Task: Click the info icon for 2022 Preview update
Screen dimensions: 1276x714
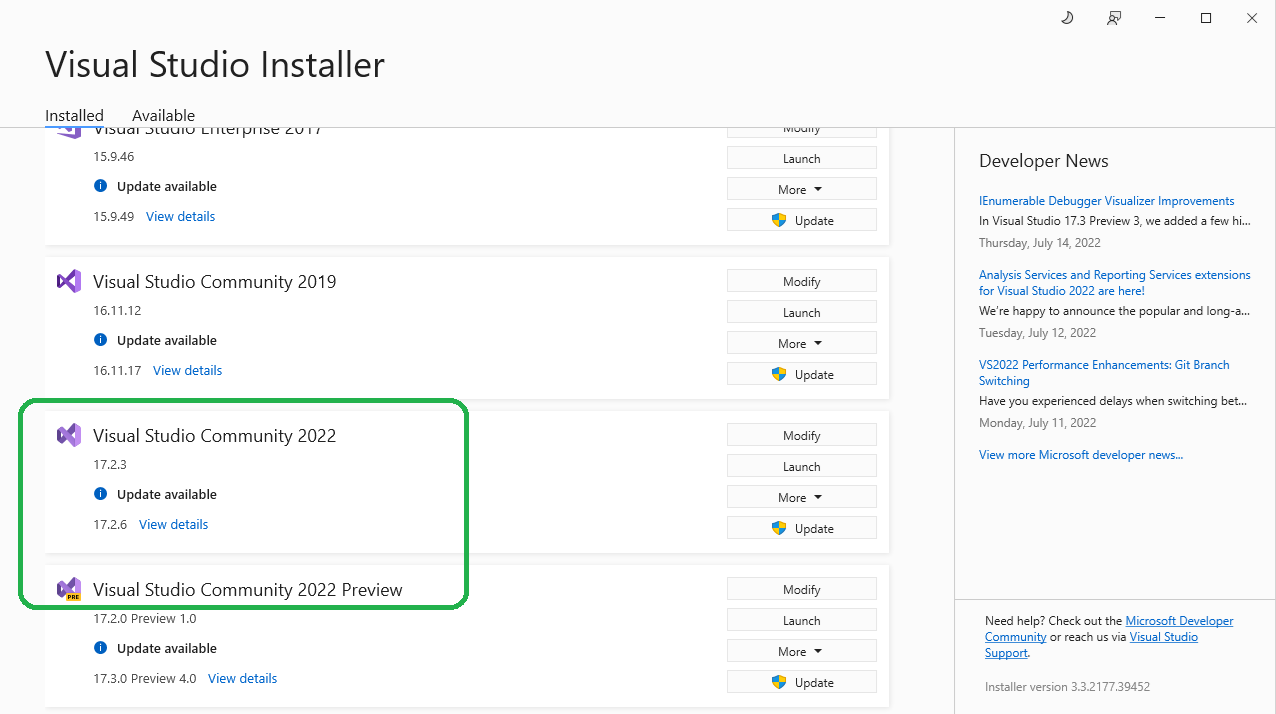Action: coord(100,648)
